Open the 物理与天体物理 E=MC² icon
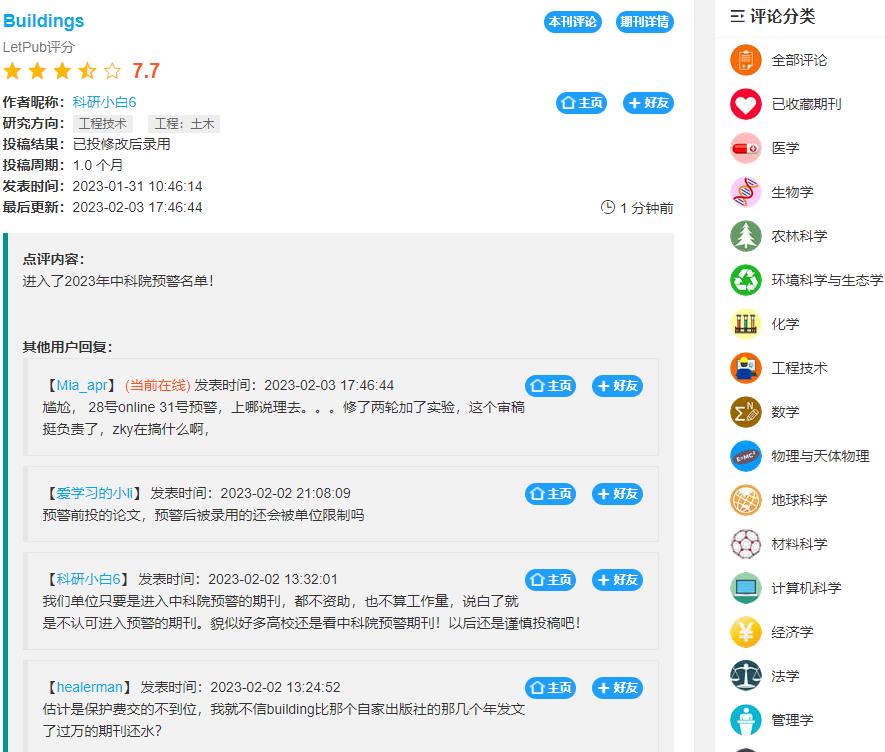 (x=746, y=456)
